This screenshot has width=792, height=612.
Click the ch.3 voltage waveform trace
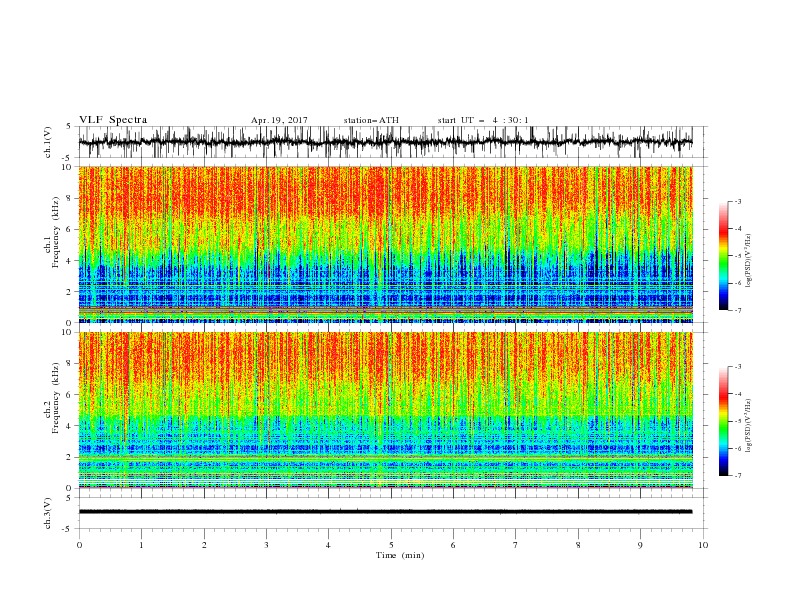385,512
